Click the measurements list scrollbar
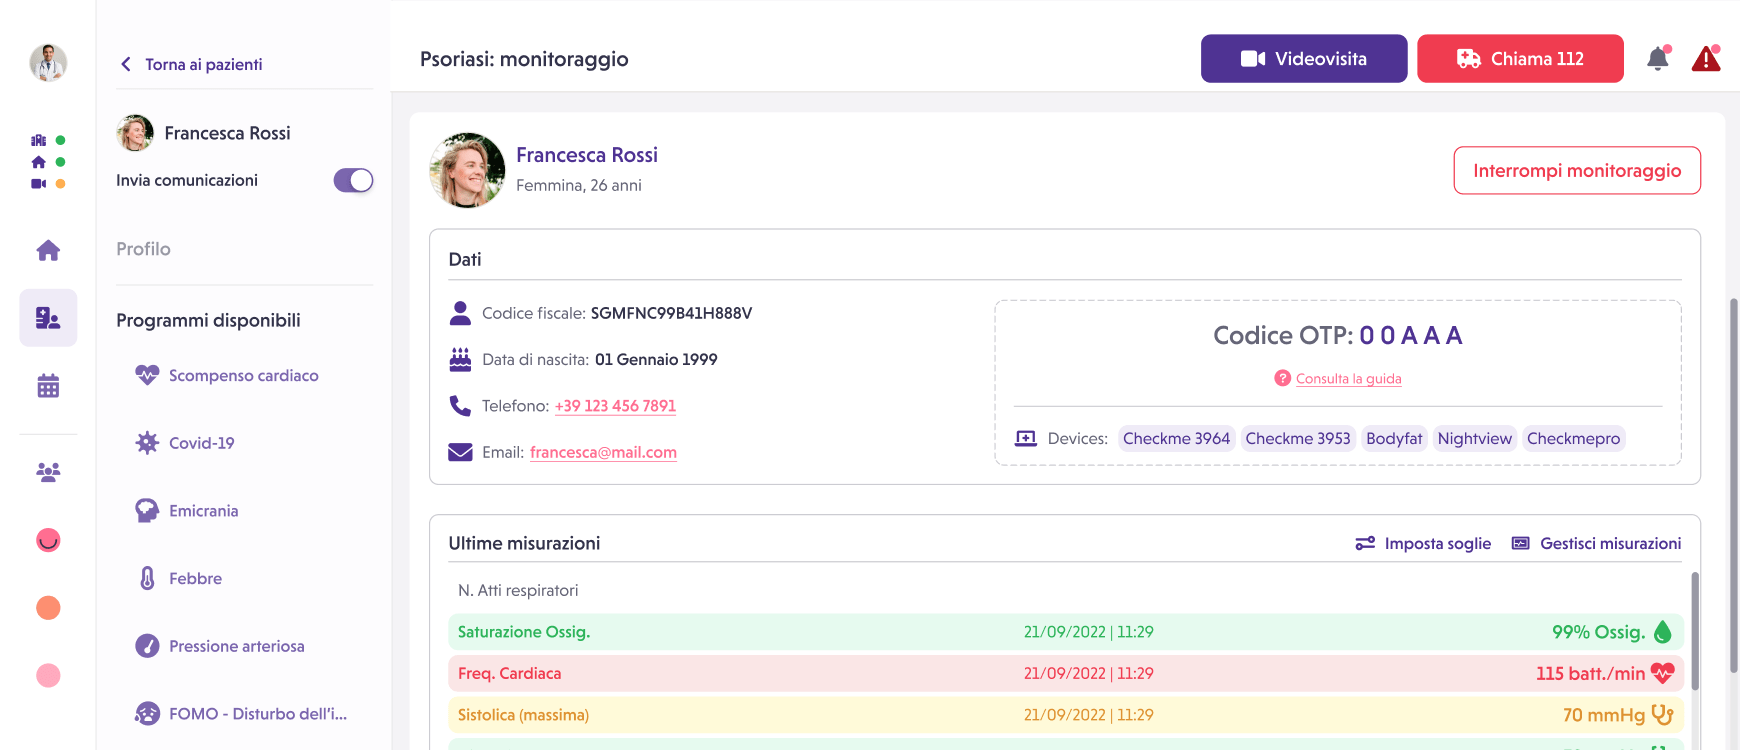Screen dimensions: 1740x750 click(1694, 630)
